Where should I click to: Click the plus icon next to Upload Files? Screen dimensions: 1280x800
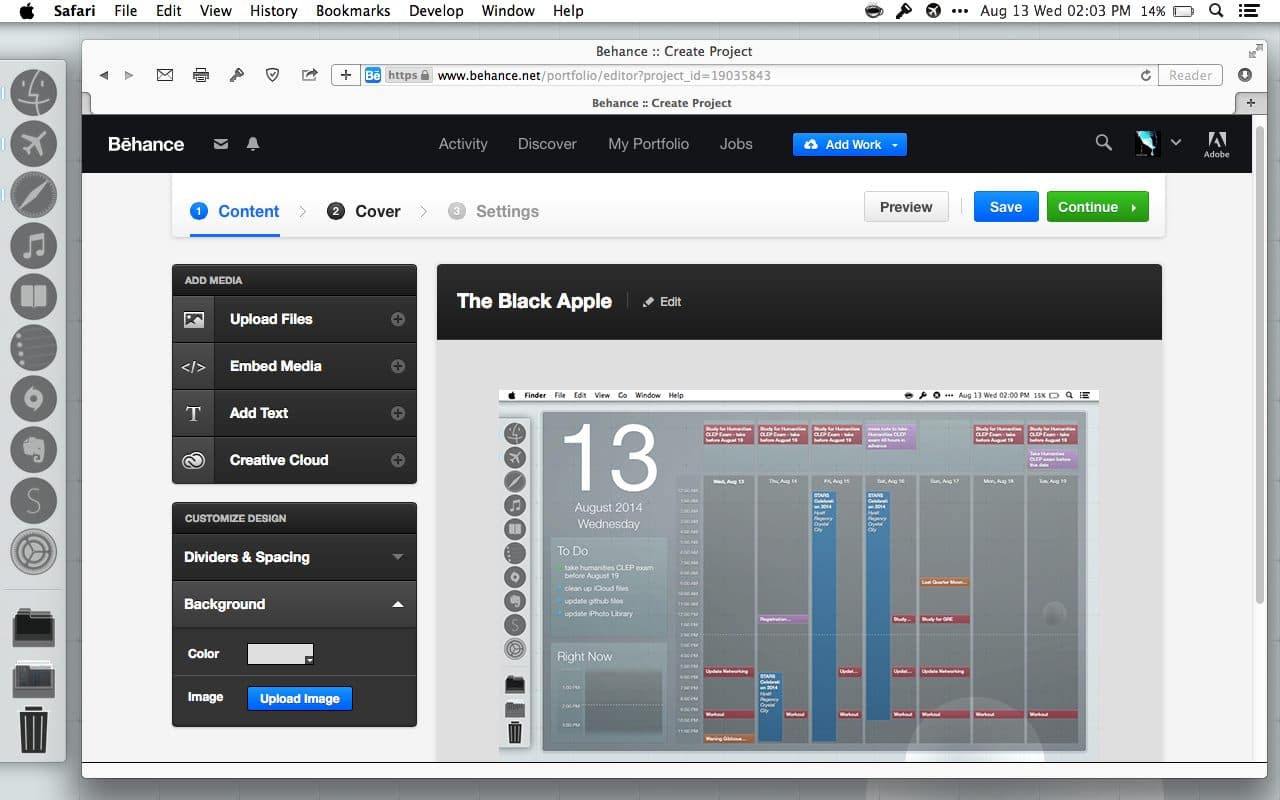(x=397, y=319)
